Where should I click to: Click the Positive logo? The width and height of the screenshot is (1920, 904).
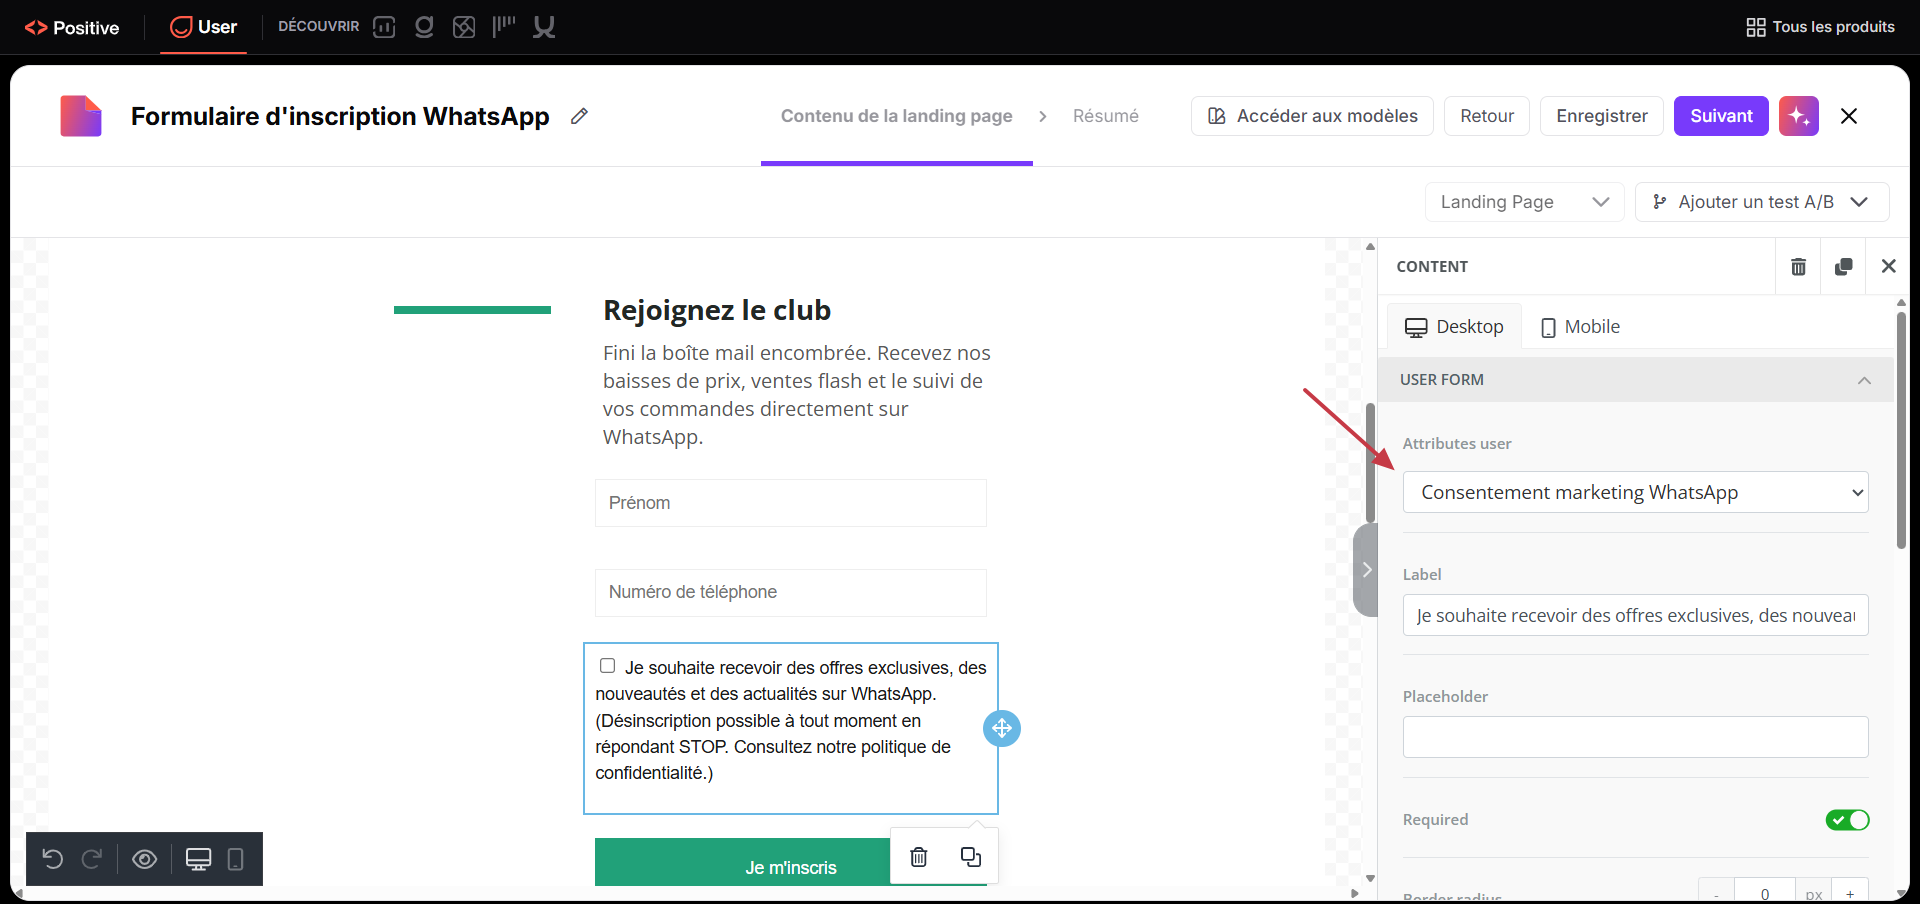72,27
